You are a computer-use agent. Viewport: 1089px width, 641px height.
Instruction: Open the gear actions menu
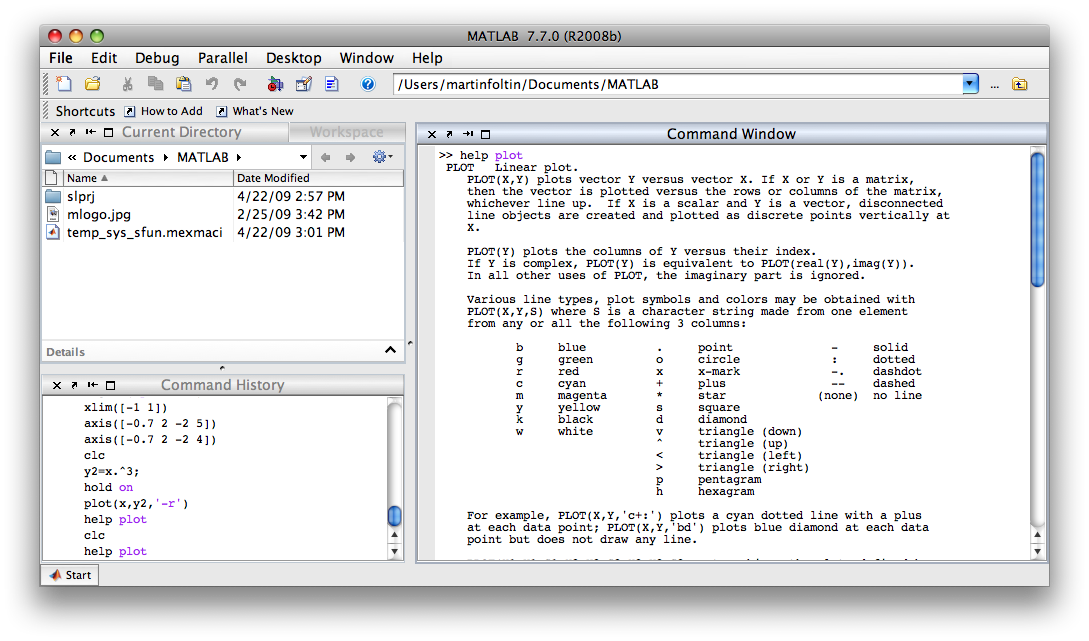point(382,157)
